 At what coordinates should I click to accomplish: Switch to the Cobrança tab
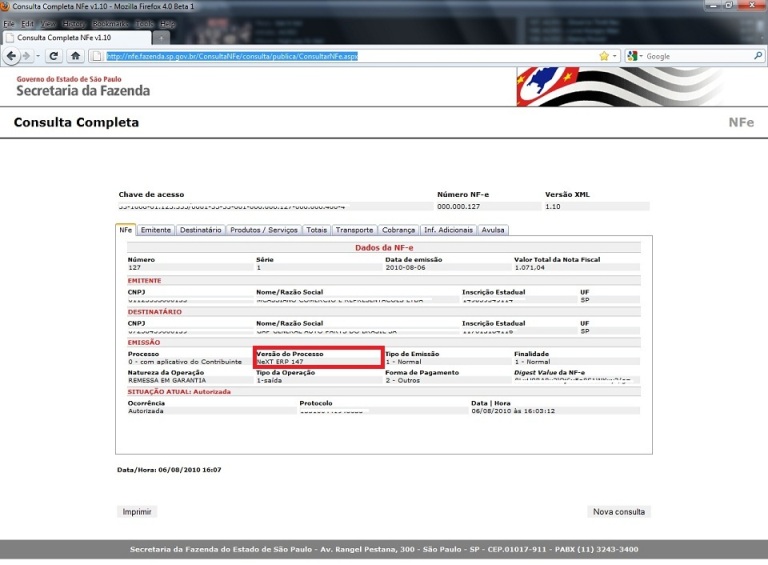pos(398,230)
